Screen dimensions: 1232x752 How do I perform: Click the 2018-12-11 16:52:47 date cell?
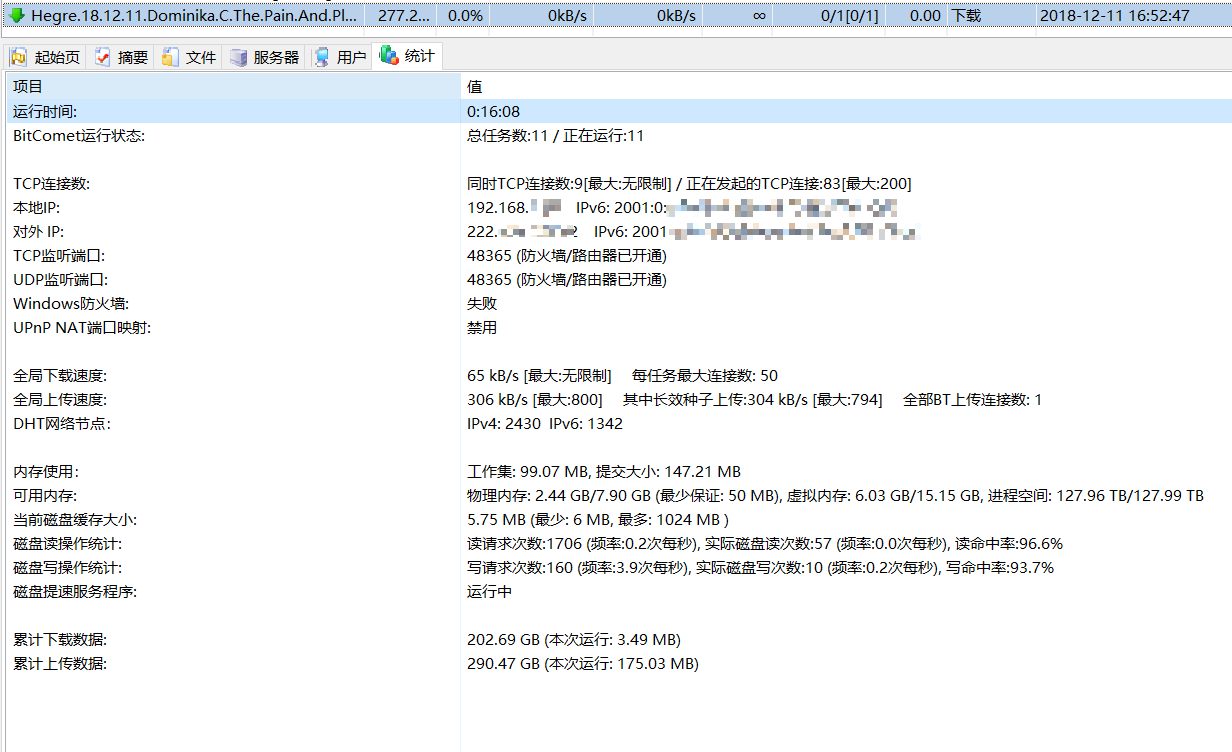[x=1114, y=16]
